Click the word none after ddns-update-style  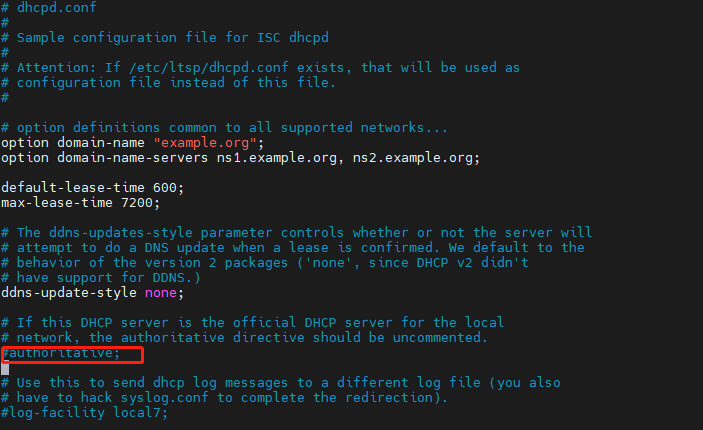click(x=161, y=293)
